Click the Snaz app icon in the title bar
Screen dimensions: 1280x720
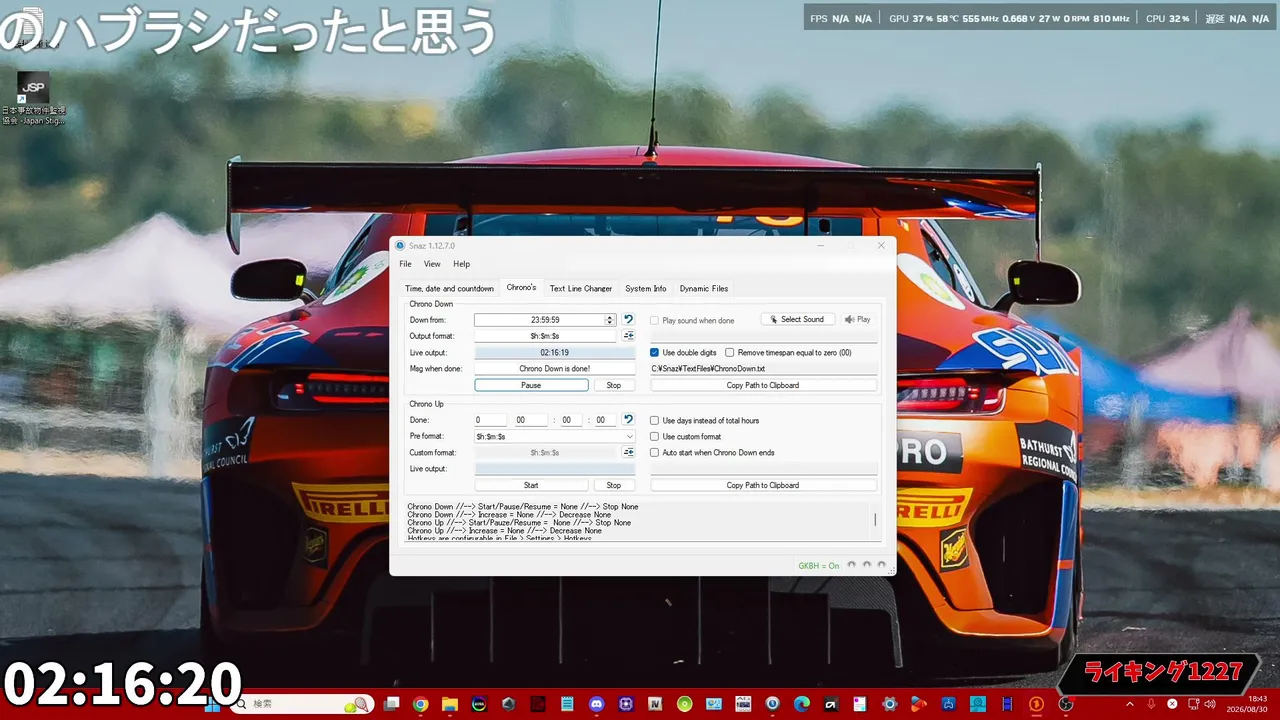400,246
